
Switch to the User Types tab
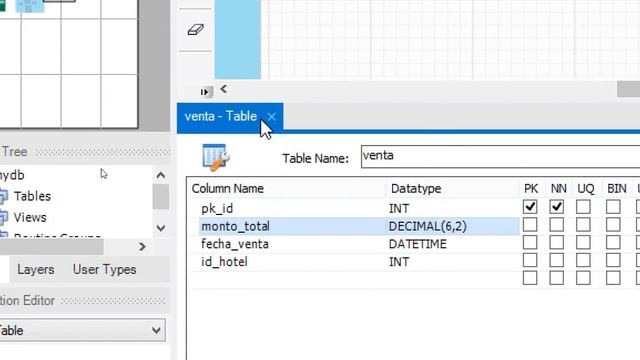[104, 269]
